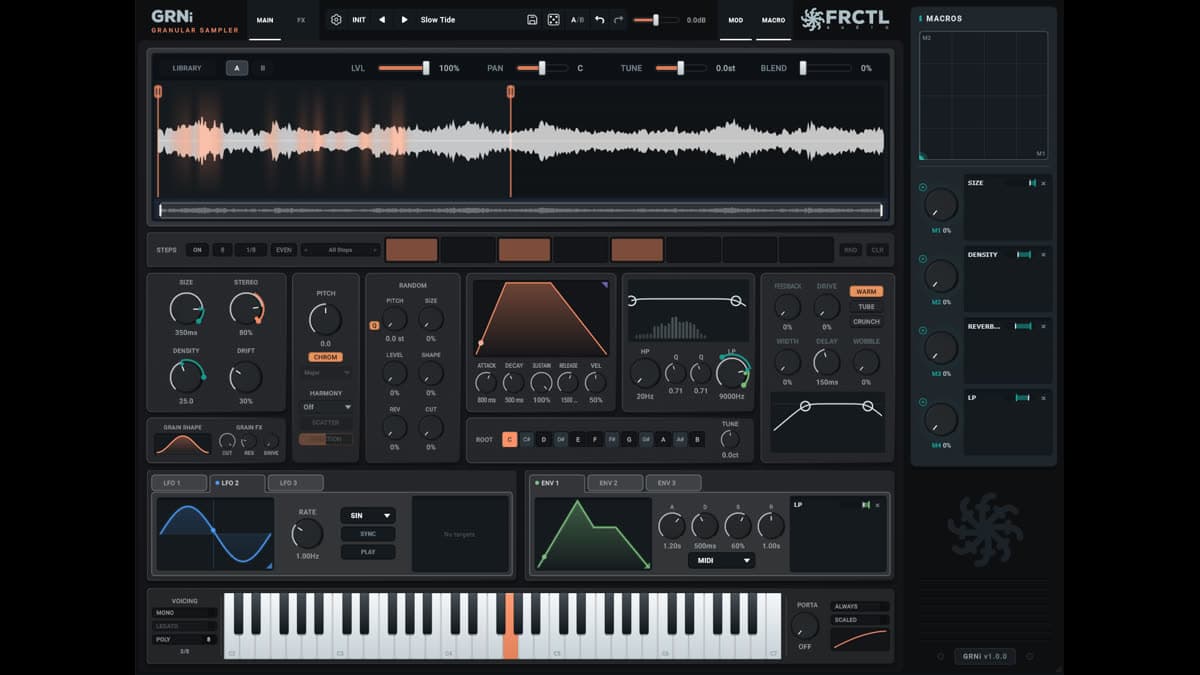Open the ENV MIDI trigger dropdown
Image resolution: width=1200 pixels, height=675 pixels.
click(721, 561)
